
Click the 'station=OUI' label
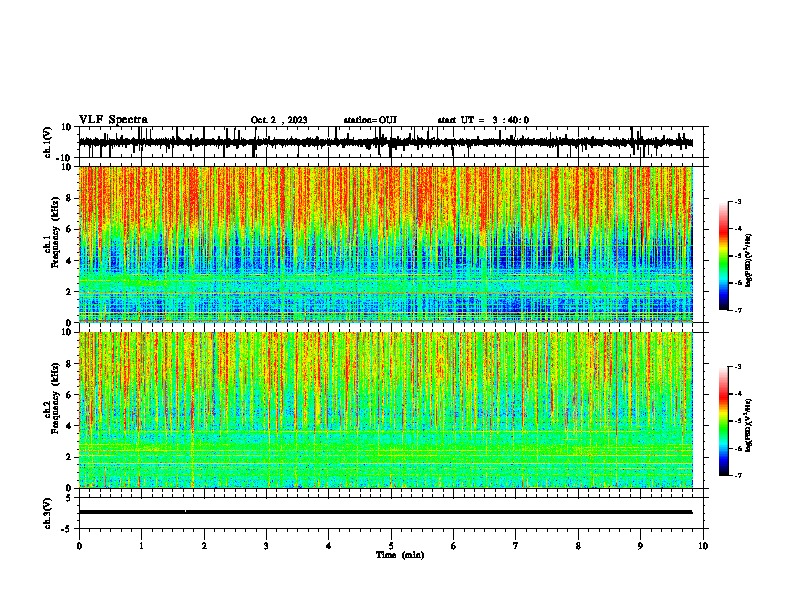[x=370, y=120]
